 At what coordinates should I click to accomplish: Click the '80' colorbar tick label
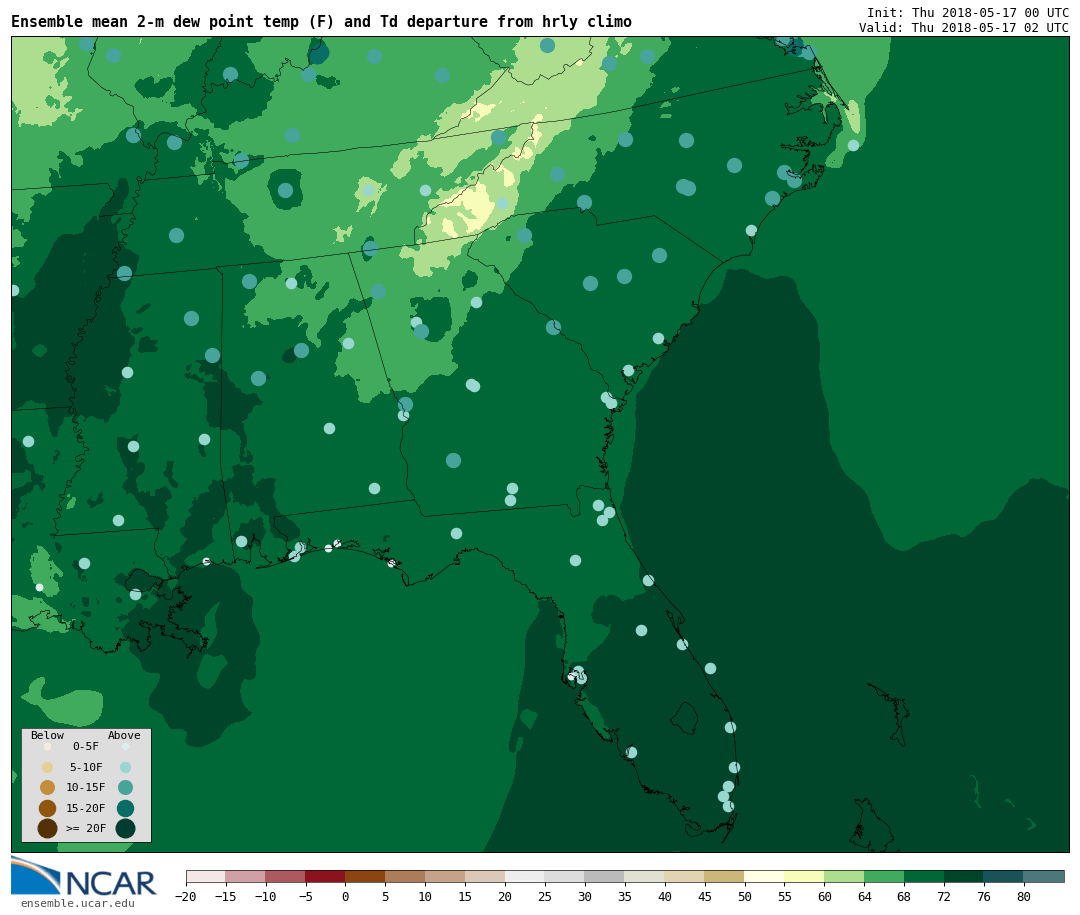click(x=1024, y=896)
